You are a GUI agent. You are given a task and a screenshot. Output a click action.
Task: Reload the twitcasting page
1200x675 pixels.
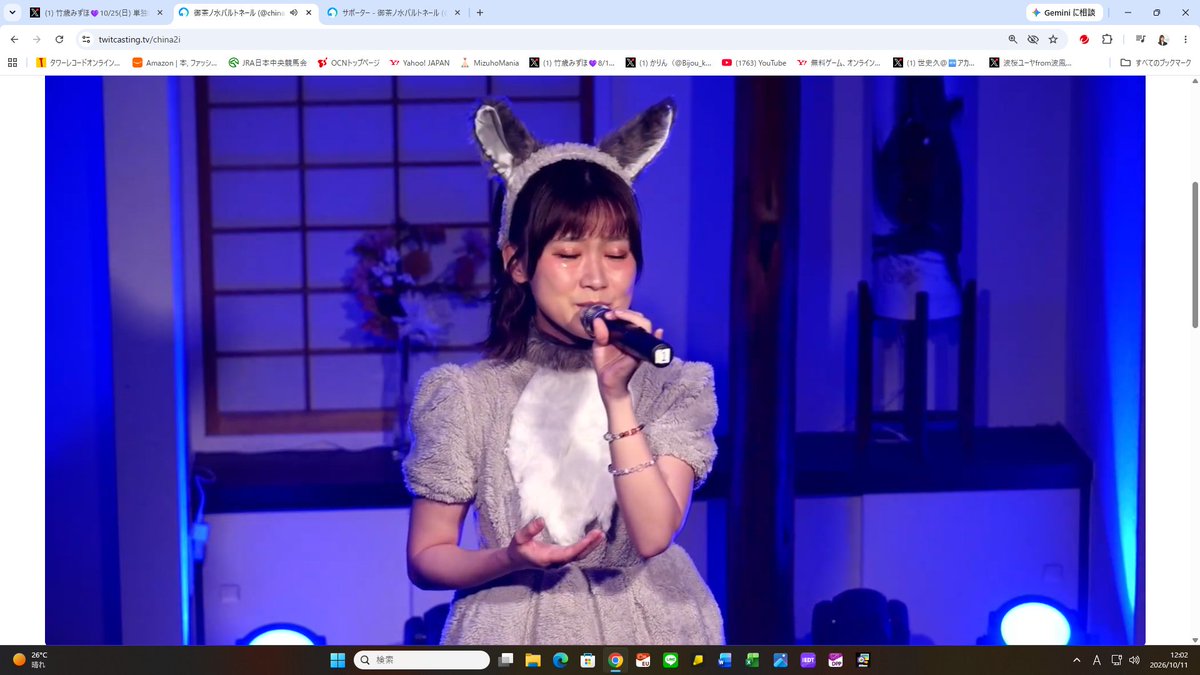pyautogui.click(x=59, y=39)
